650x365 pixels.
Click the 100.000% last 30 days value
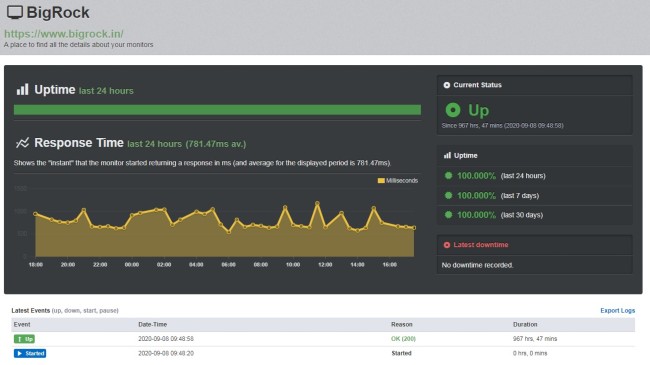(x=476, y=214)
